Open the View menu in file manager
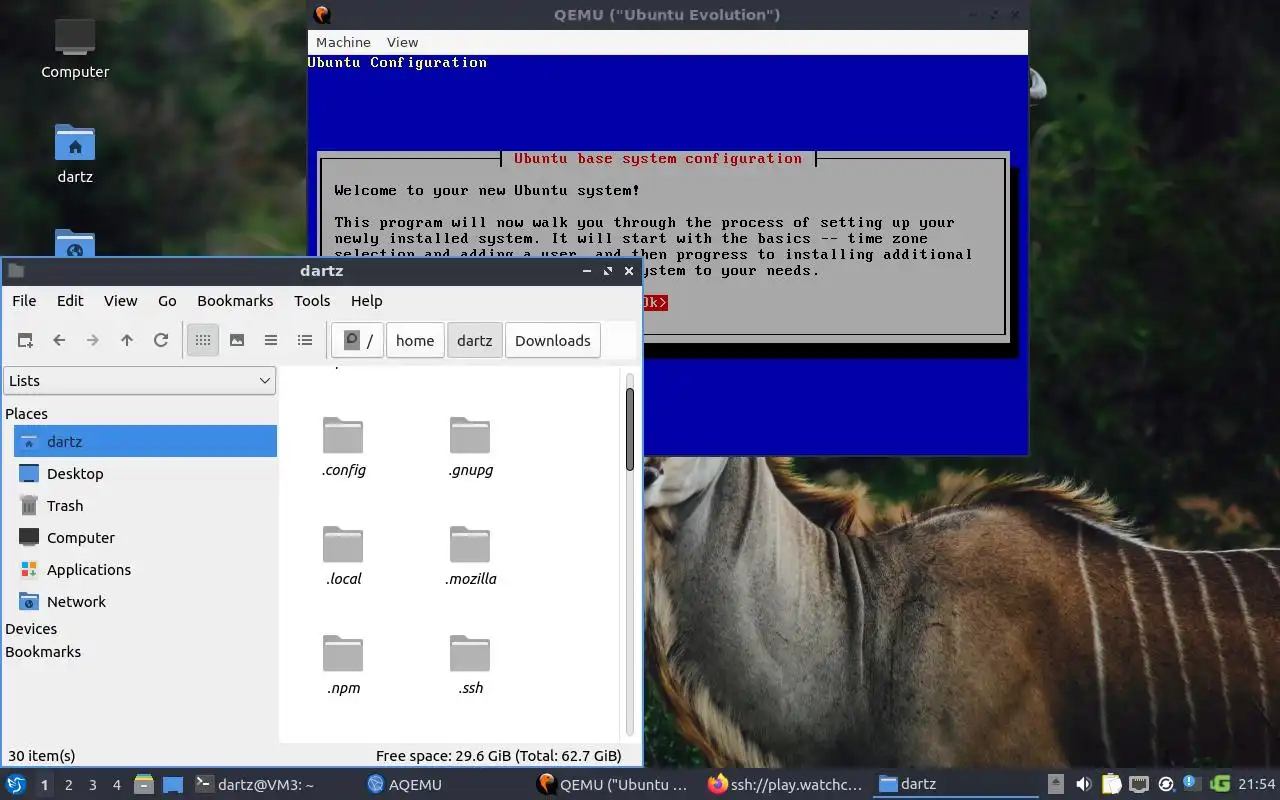Viewport: 1280px width, 800px height. coord(120,300)
